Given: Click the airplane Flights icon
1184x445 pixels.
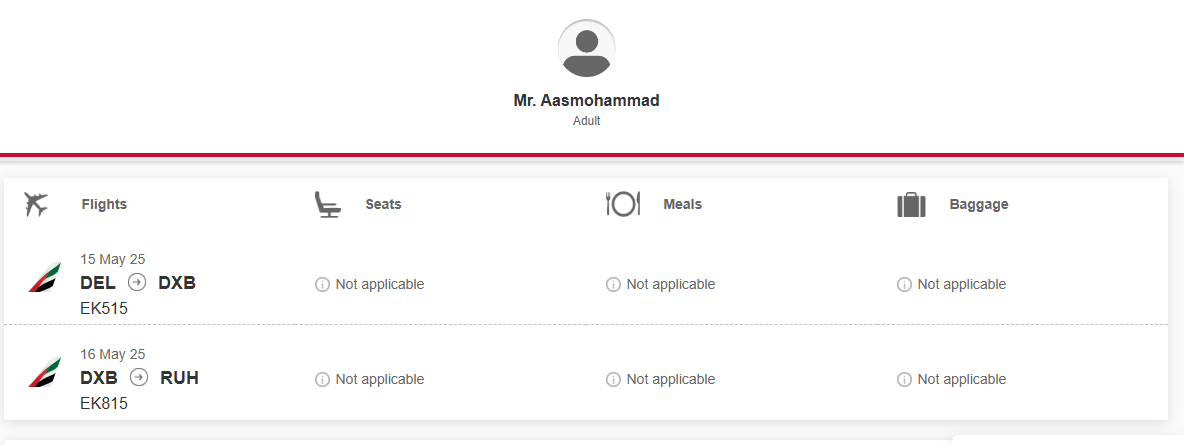Looking at the screenshot, I should 35,204.
